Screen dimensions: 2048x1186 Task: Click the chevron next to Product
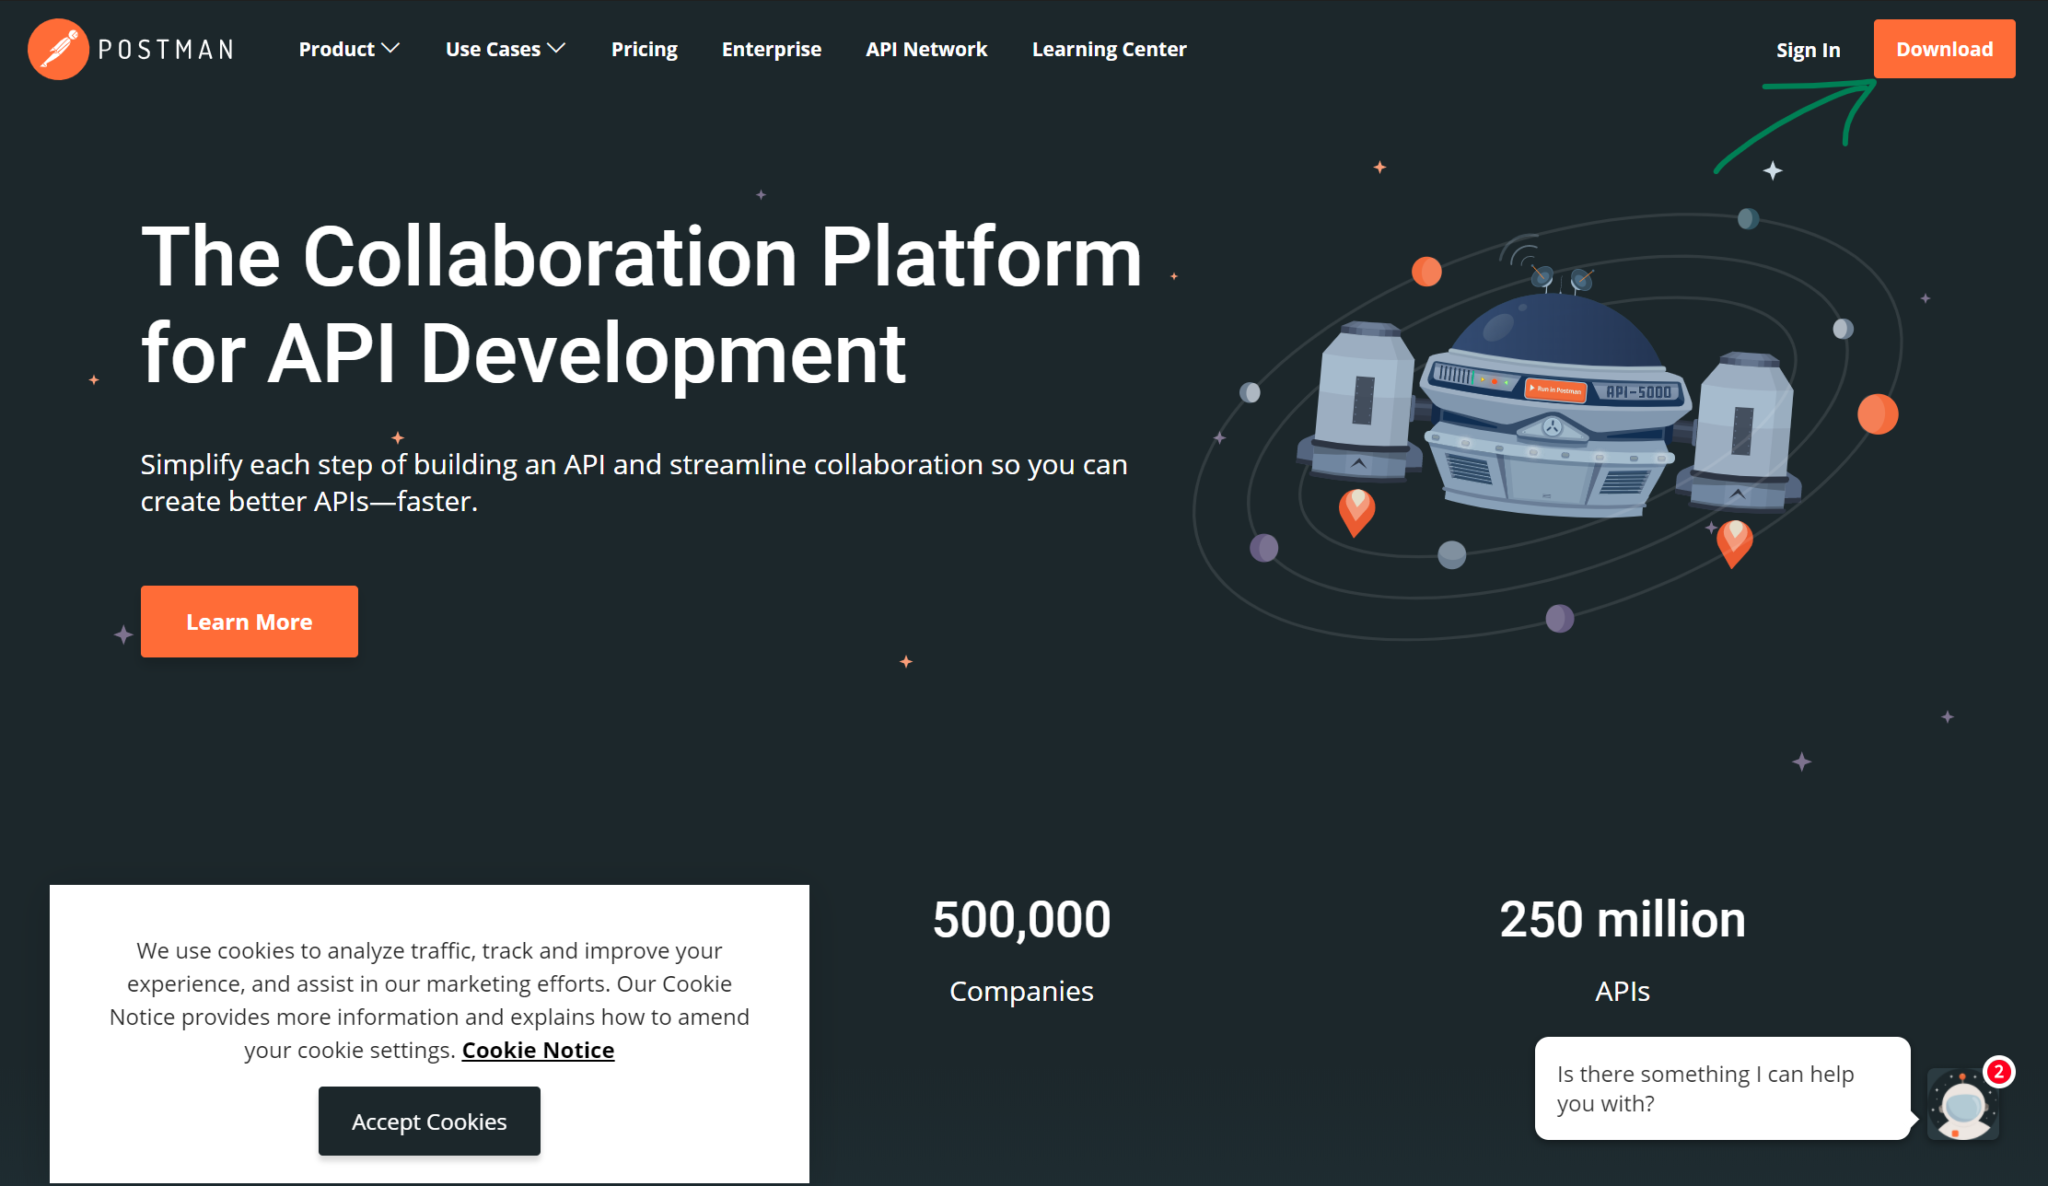(391, 48)
